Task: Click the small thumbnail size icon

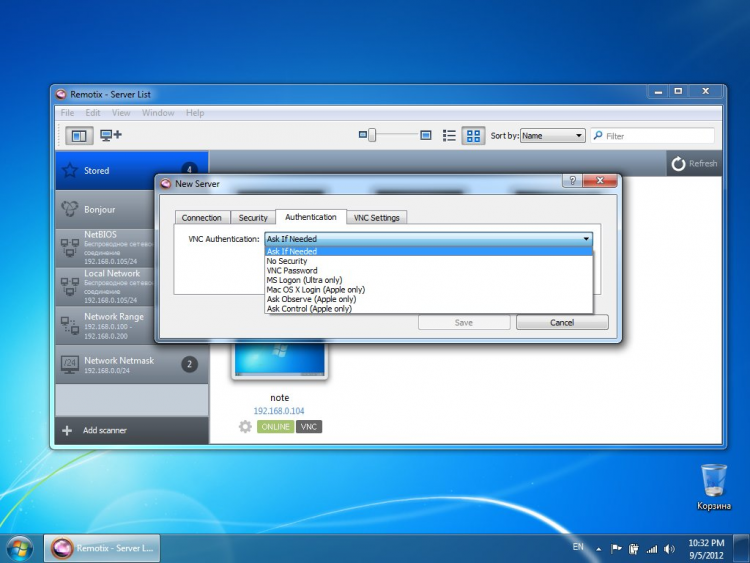Action: pyautogui.click(x=363, y=135)
